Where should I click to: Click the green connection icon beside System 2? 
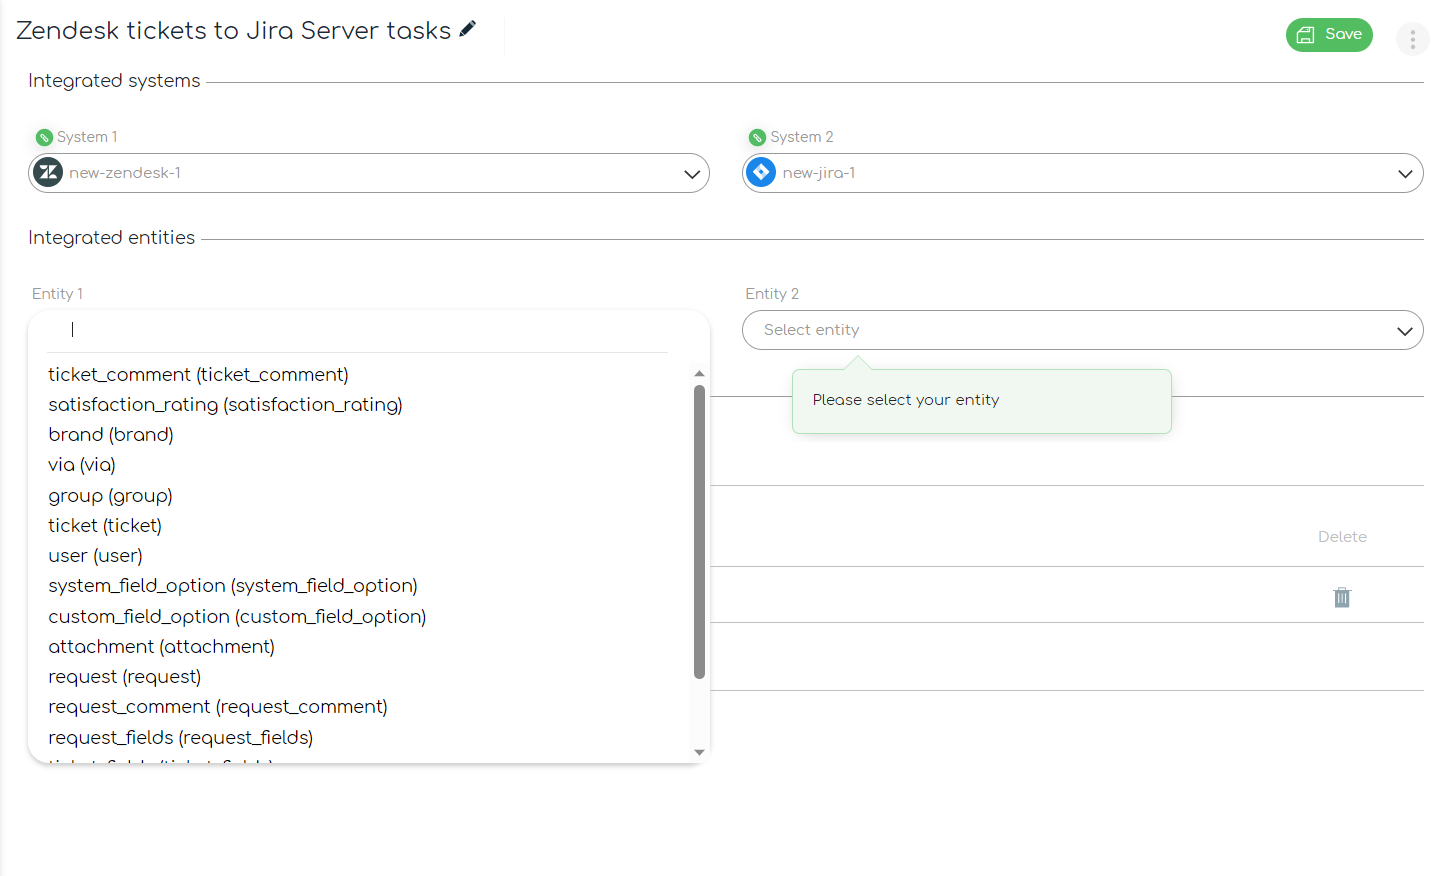click(x=758, y=136)
